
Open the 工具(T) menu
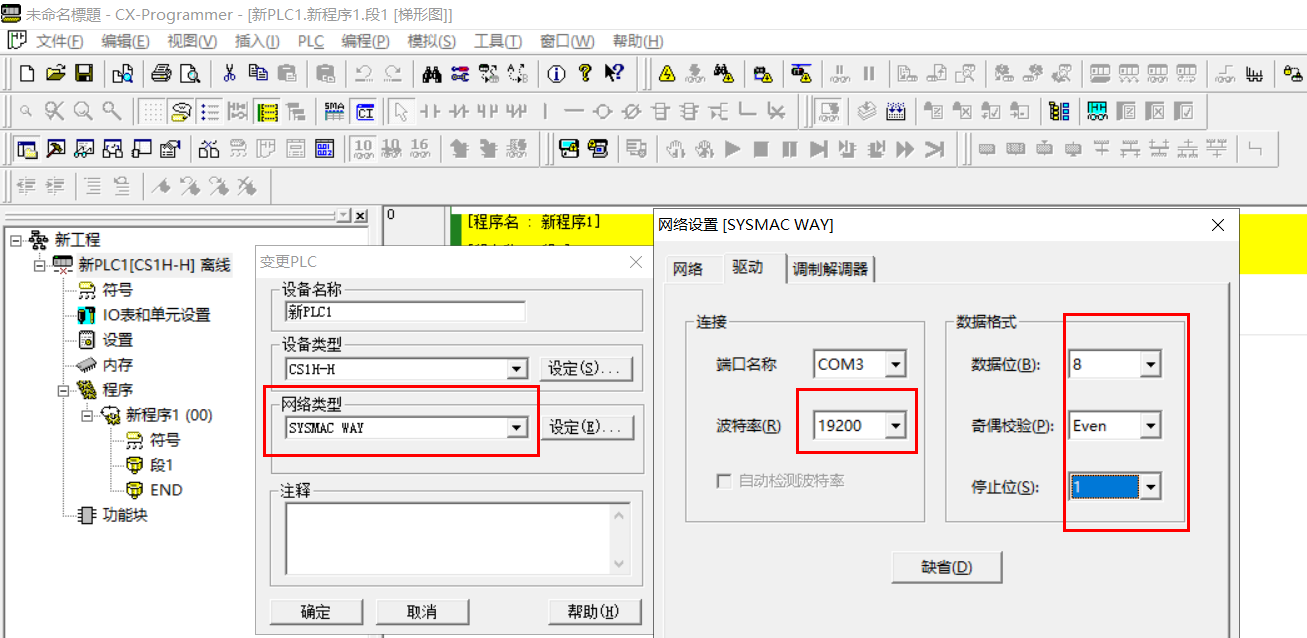[498, 41]
